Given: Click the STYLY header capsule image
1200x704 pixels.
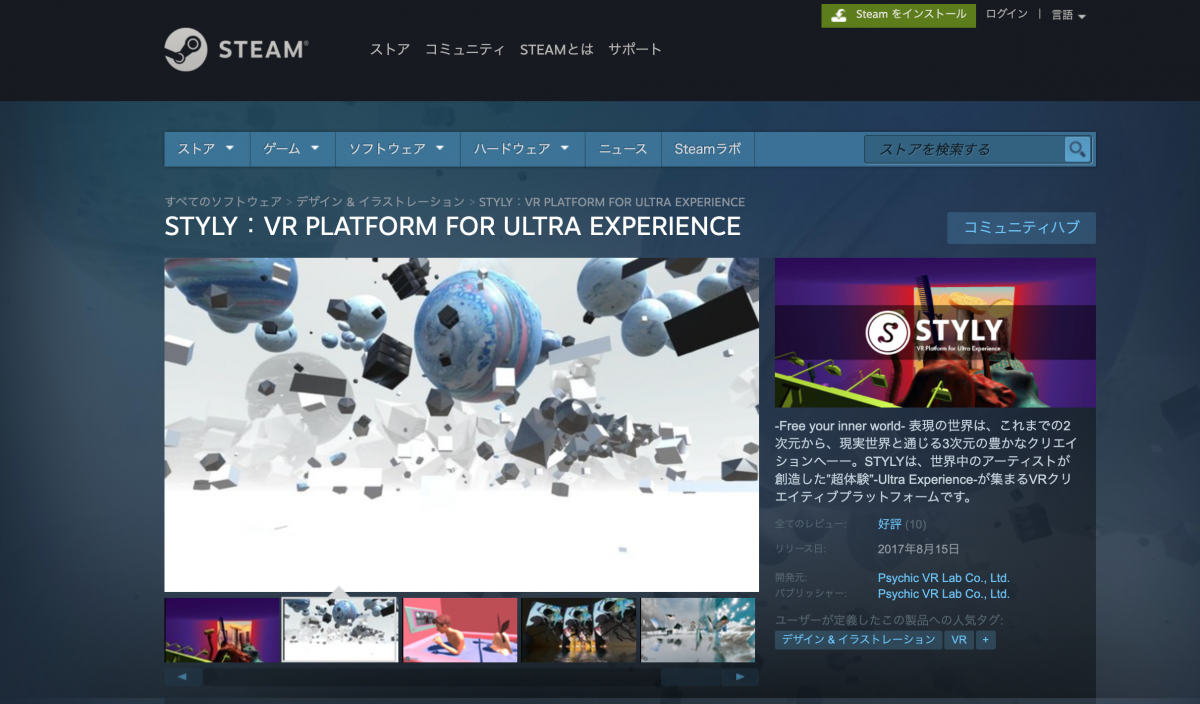Looking at the screenshot, I should pyautogui.click(x=935, y=332).
